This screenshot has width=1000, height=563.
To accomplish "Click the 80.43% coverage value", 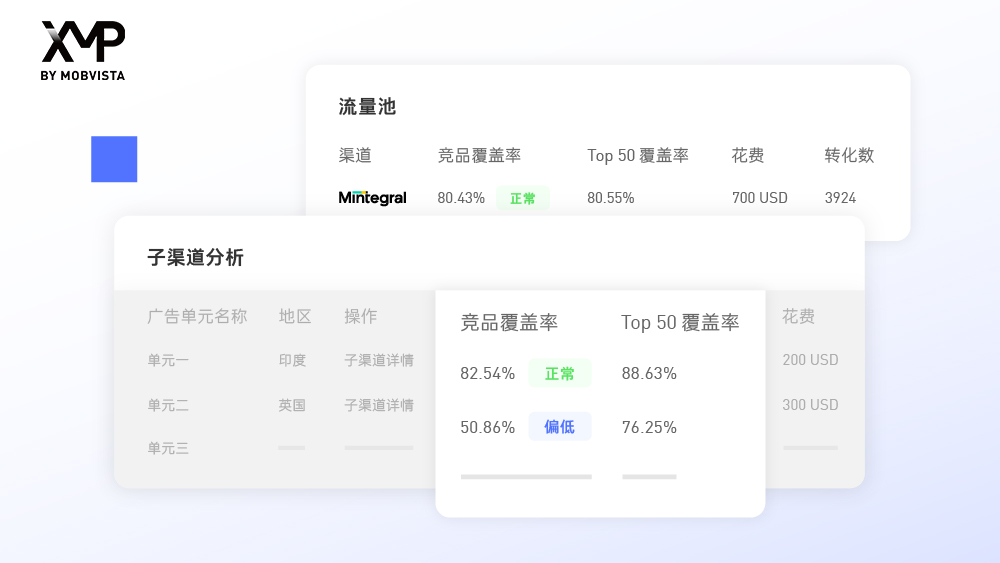I will (461, 198).
